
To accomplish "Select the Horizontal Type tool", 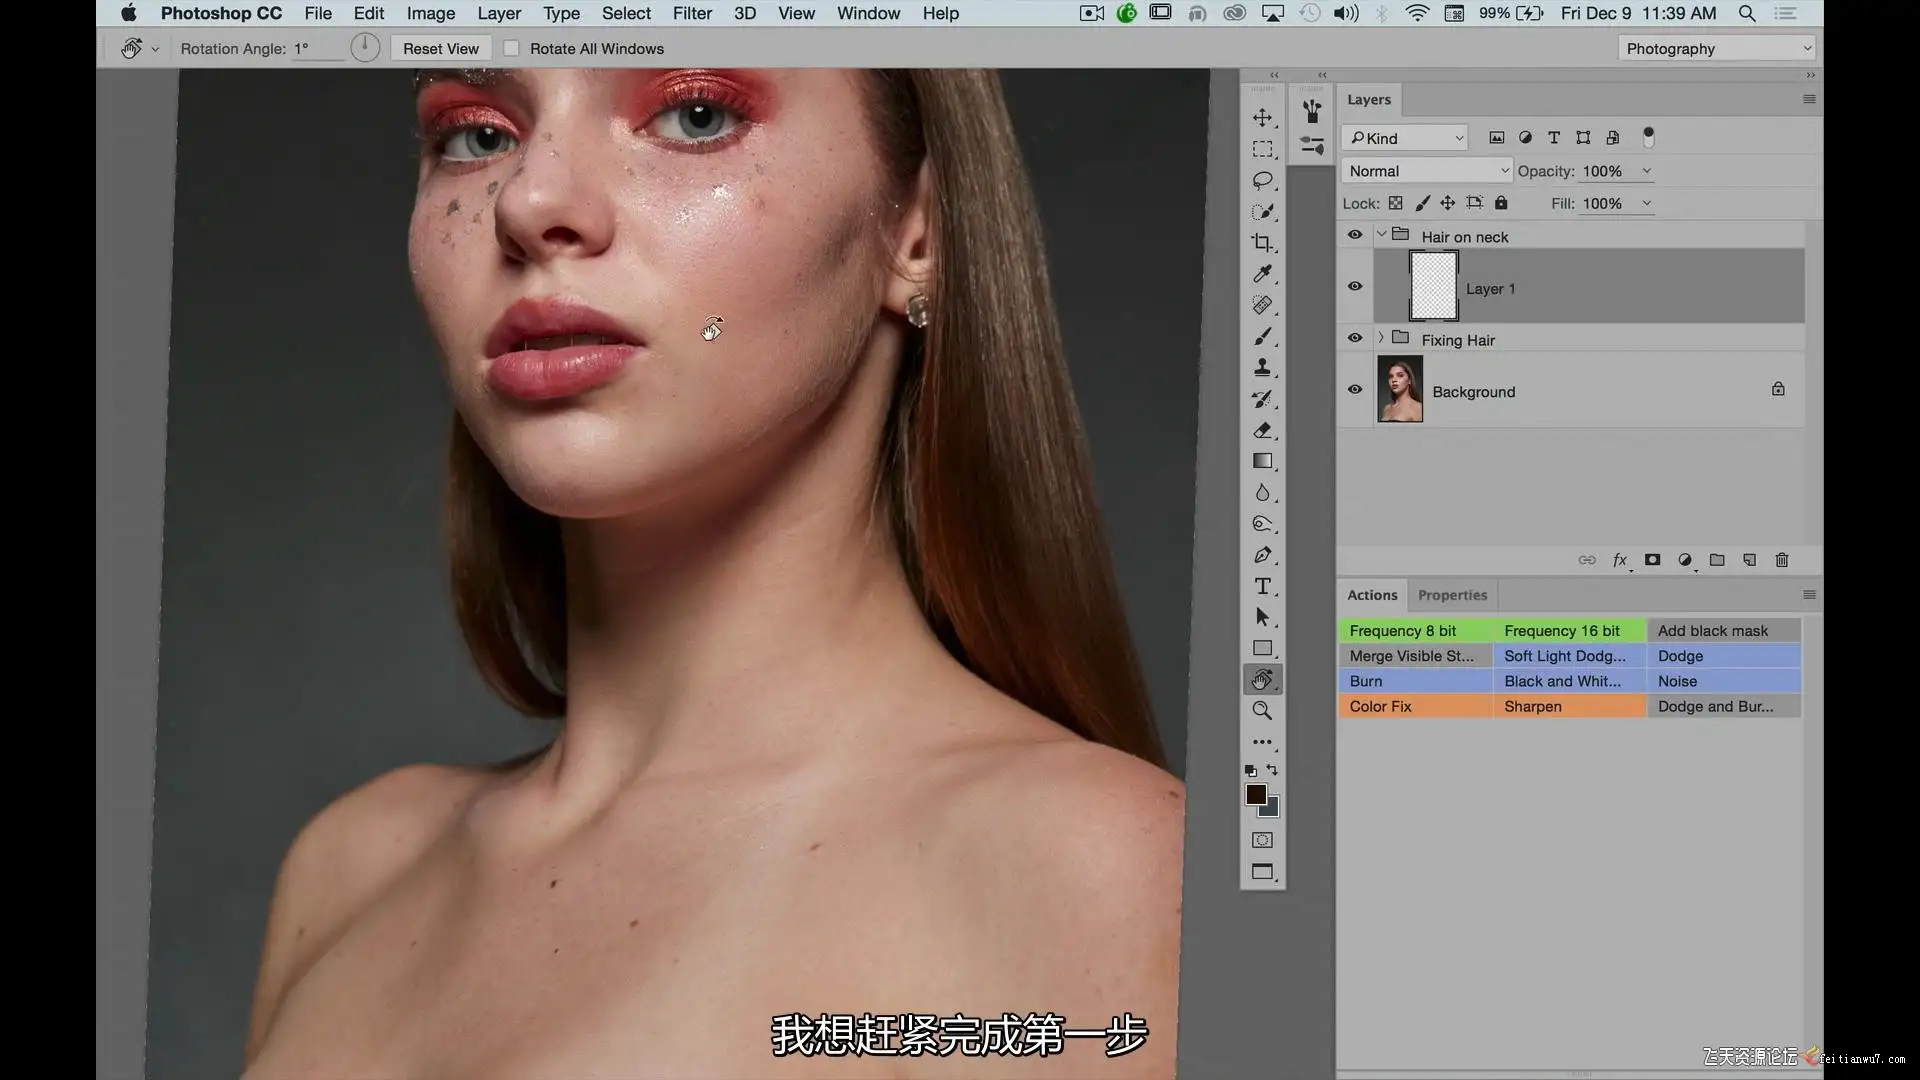I will [x=1262, y=586].
